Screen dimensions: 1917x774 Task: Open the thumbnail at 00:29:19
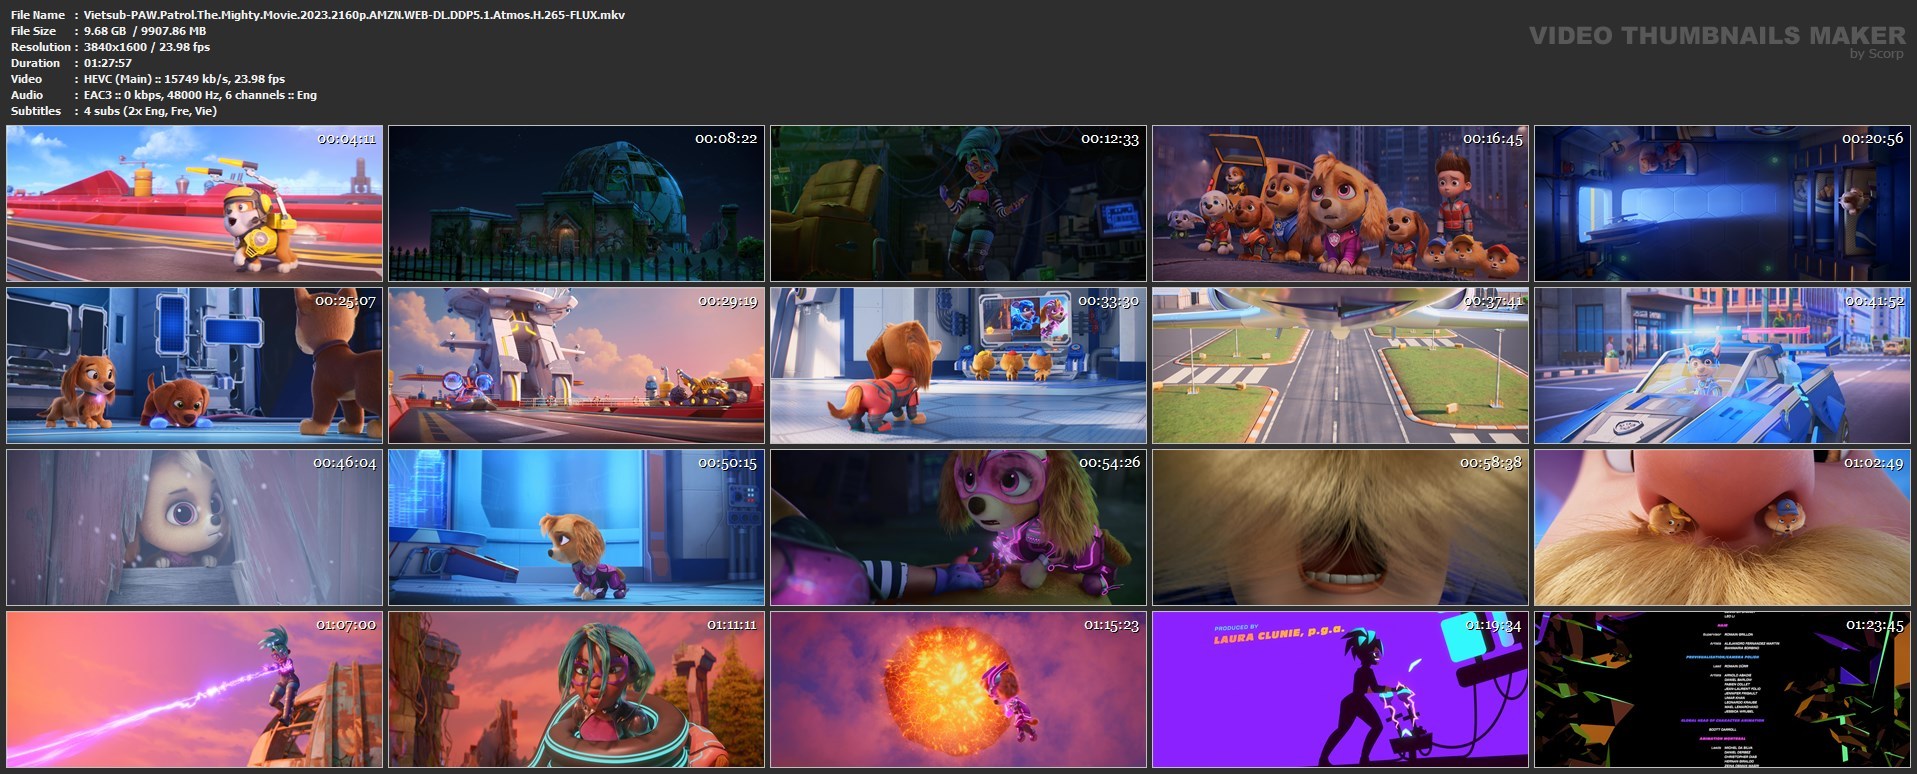coord(577,366)
